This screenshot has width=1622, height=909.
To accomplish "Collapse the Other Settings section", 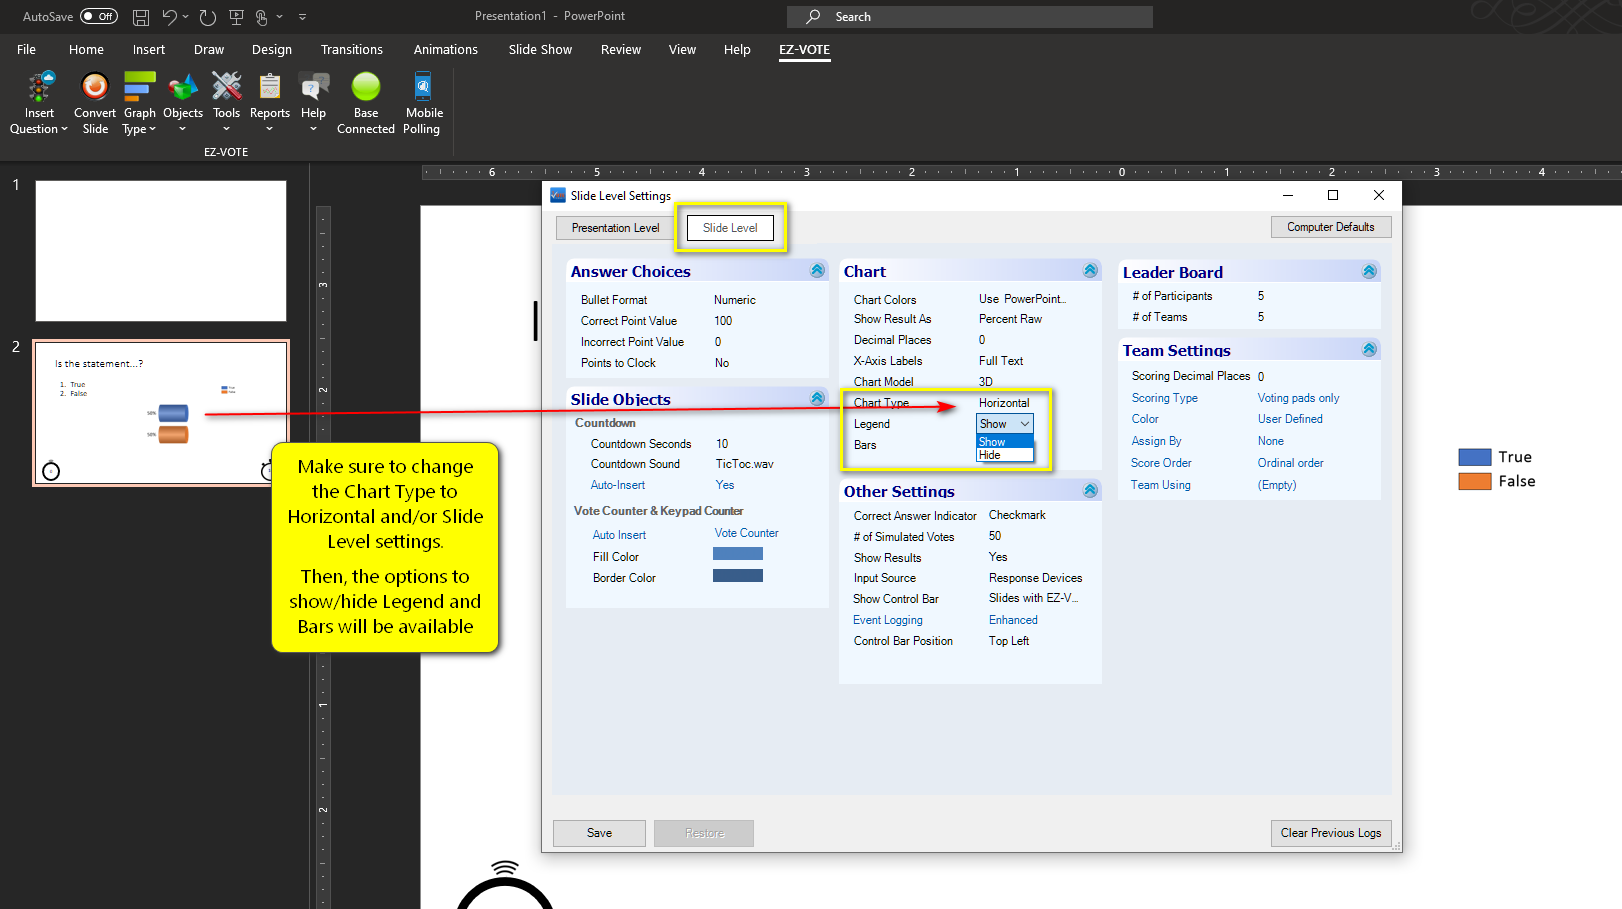I will tap(1090, 491).
